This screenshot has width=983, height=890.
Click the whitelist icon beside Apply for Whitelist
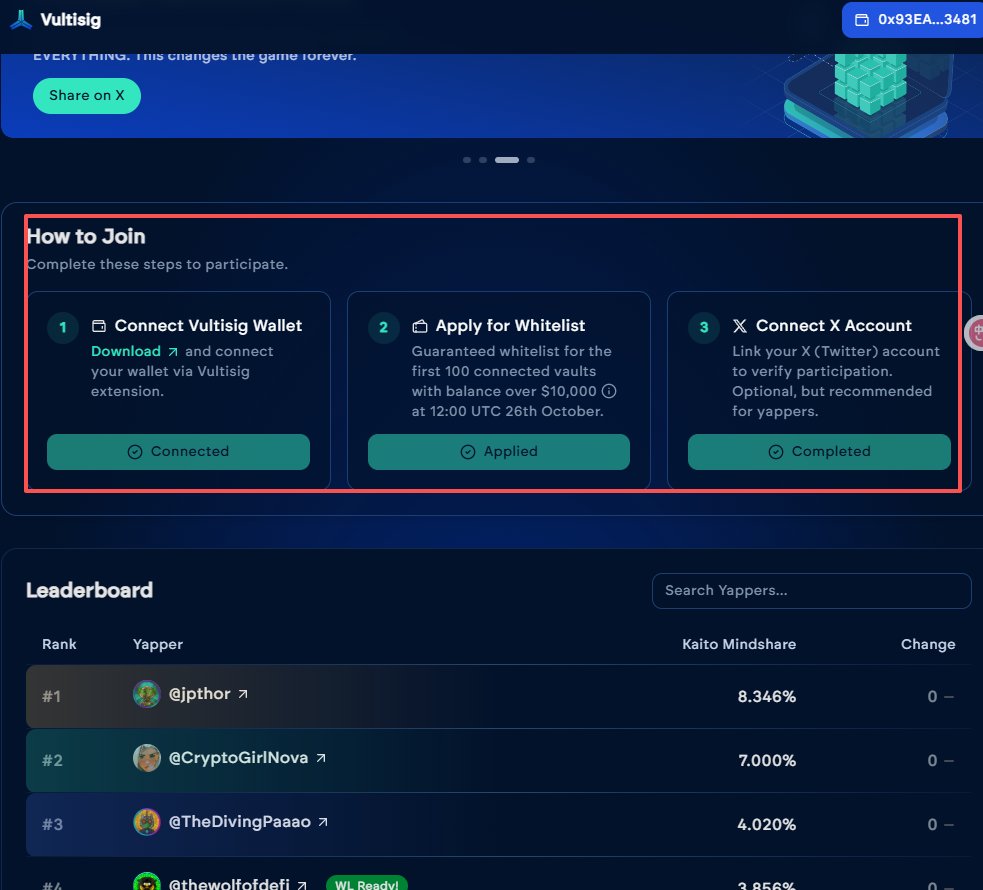click(x=419, y=326)
